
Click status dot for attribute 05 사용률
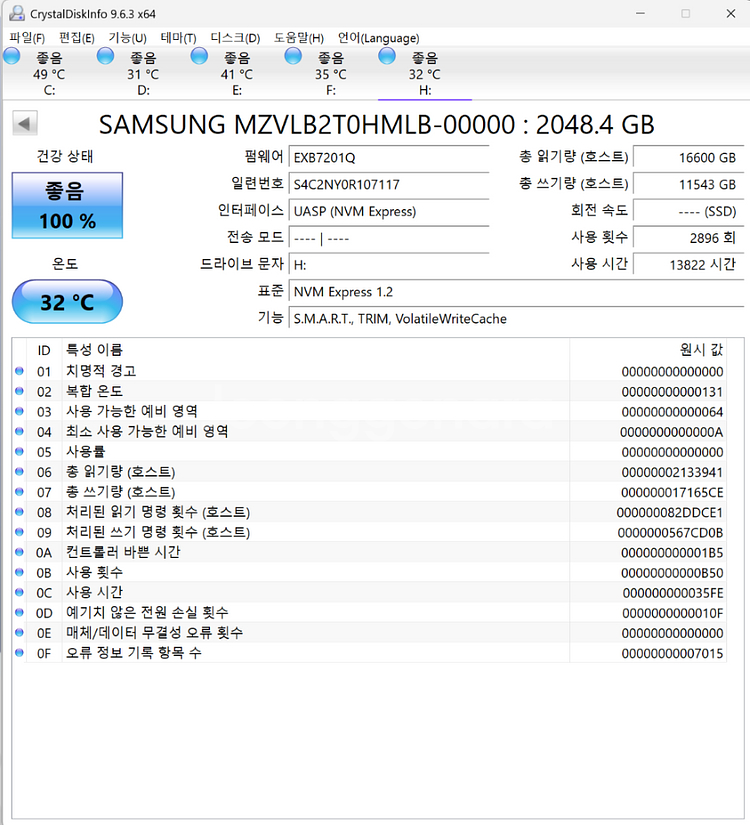click(x=19, y=451)
